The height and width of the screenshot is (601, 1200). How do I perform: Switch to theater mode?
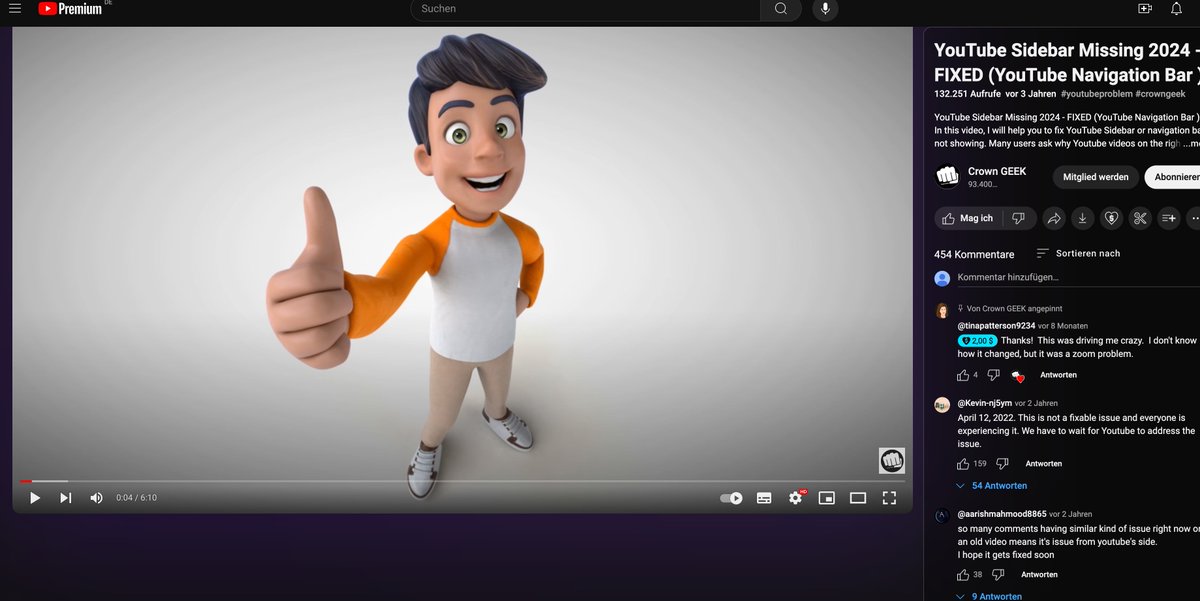pyautogui.click(x=858, y=497)
